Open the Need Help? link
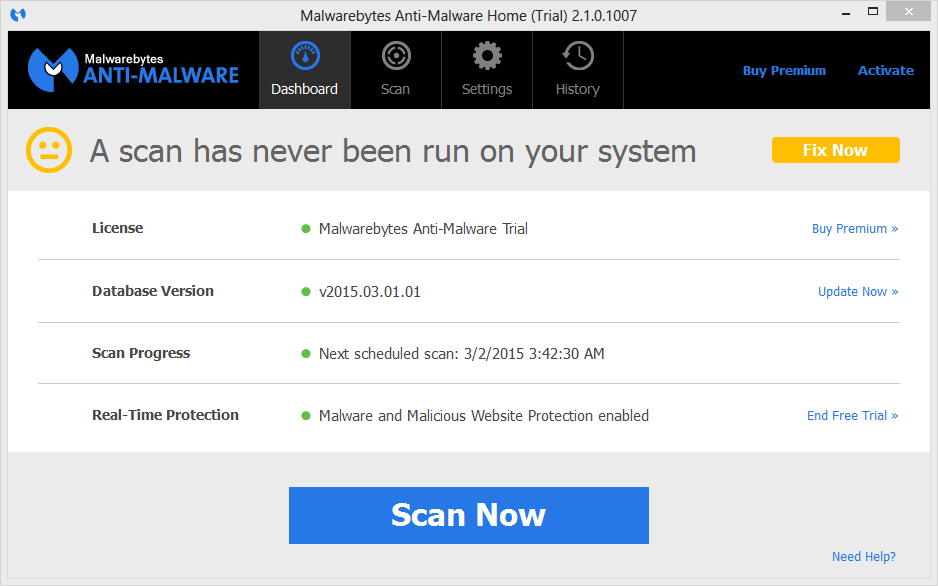This screenshot has width=938, height=586. pyautogui.click(x=863, y=557)
